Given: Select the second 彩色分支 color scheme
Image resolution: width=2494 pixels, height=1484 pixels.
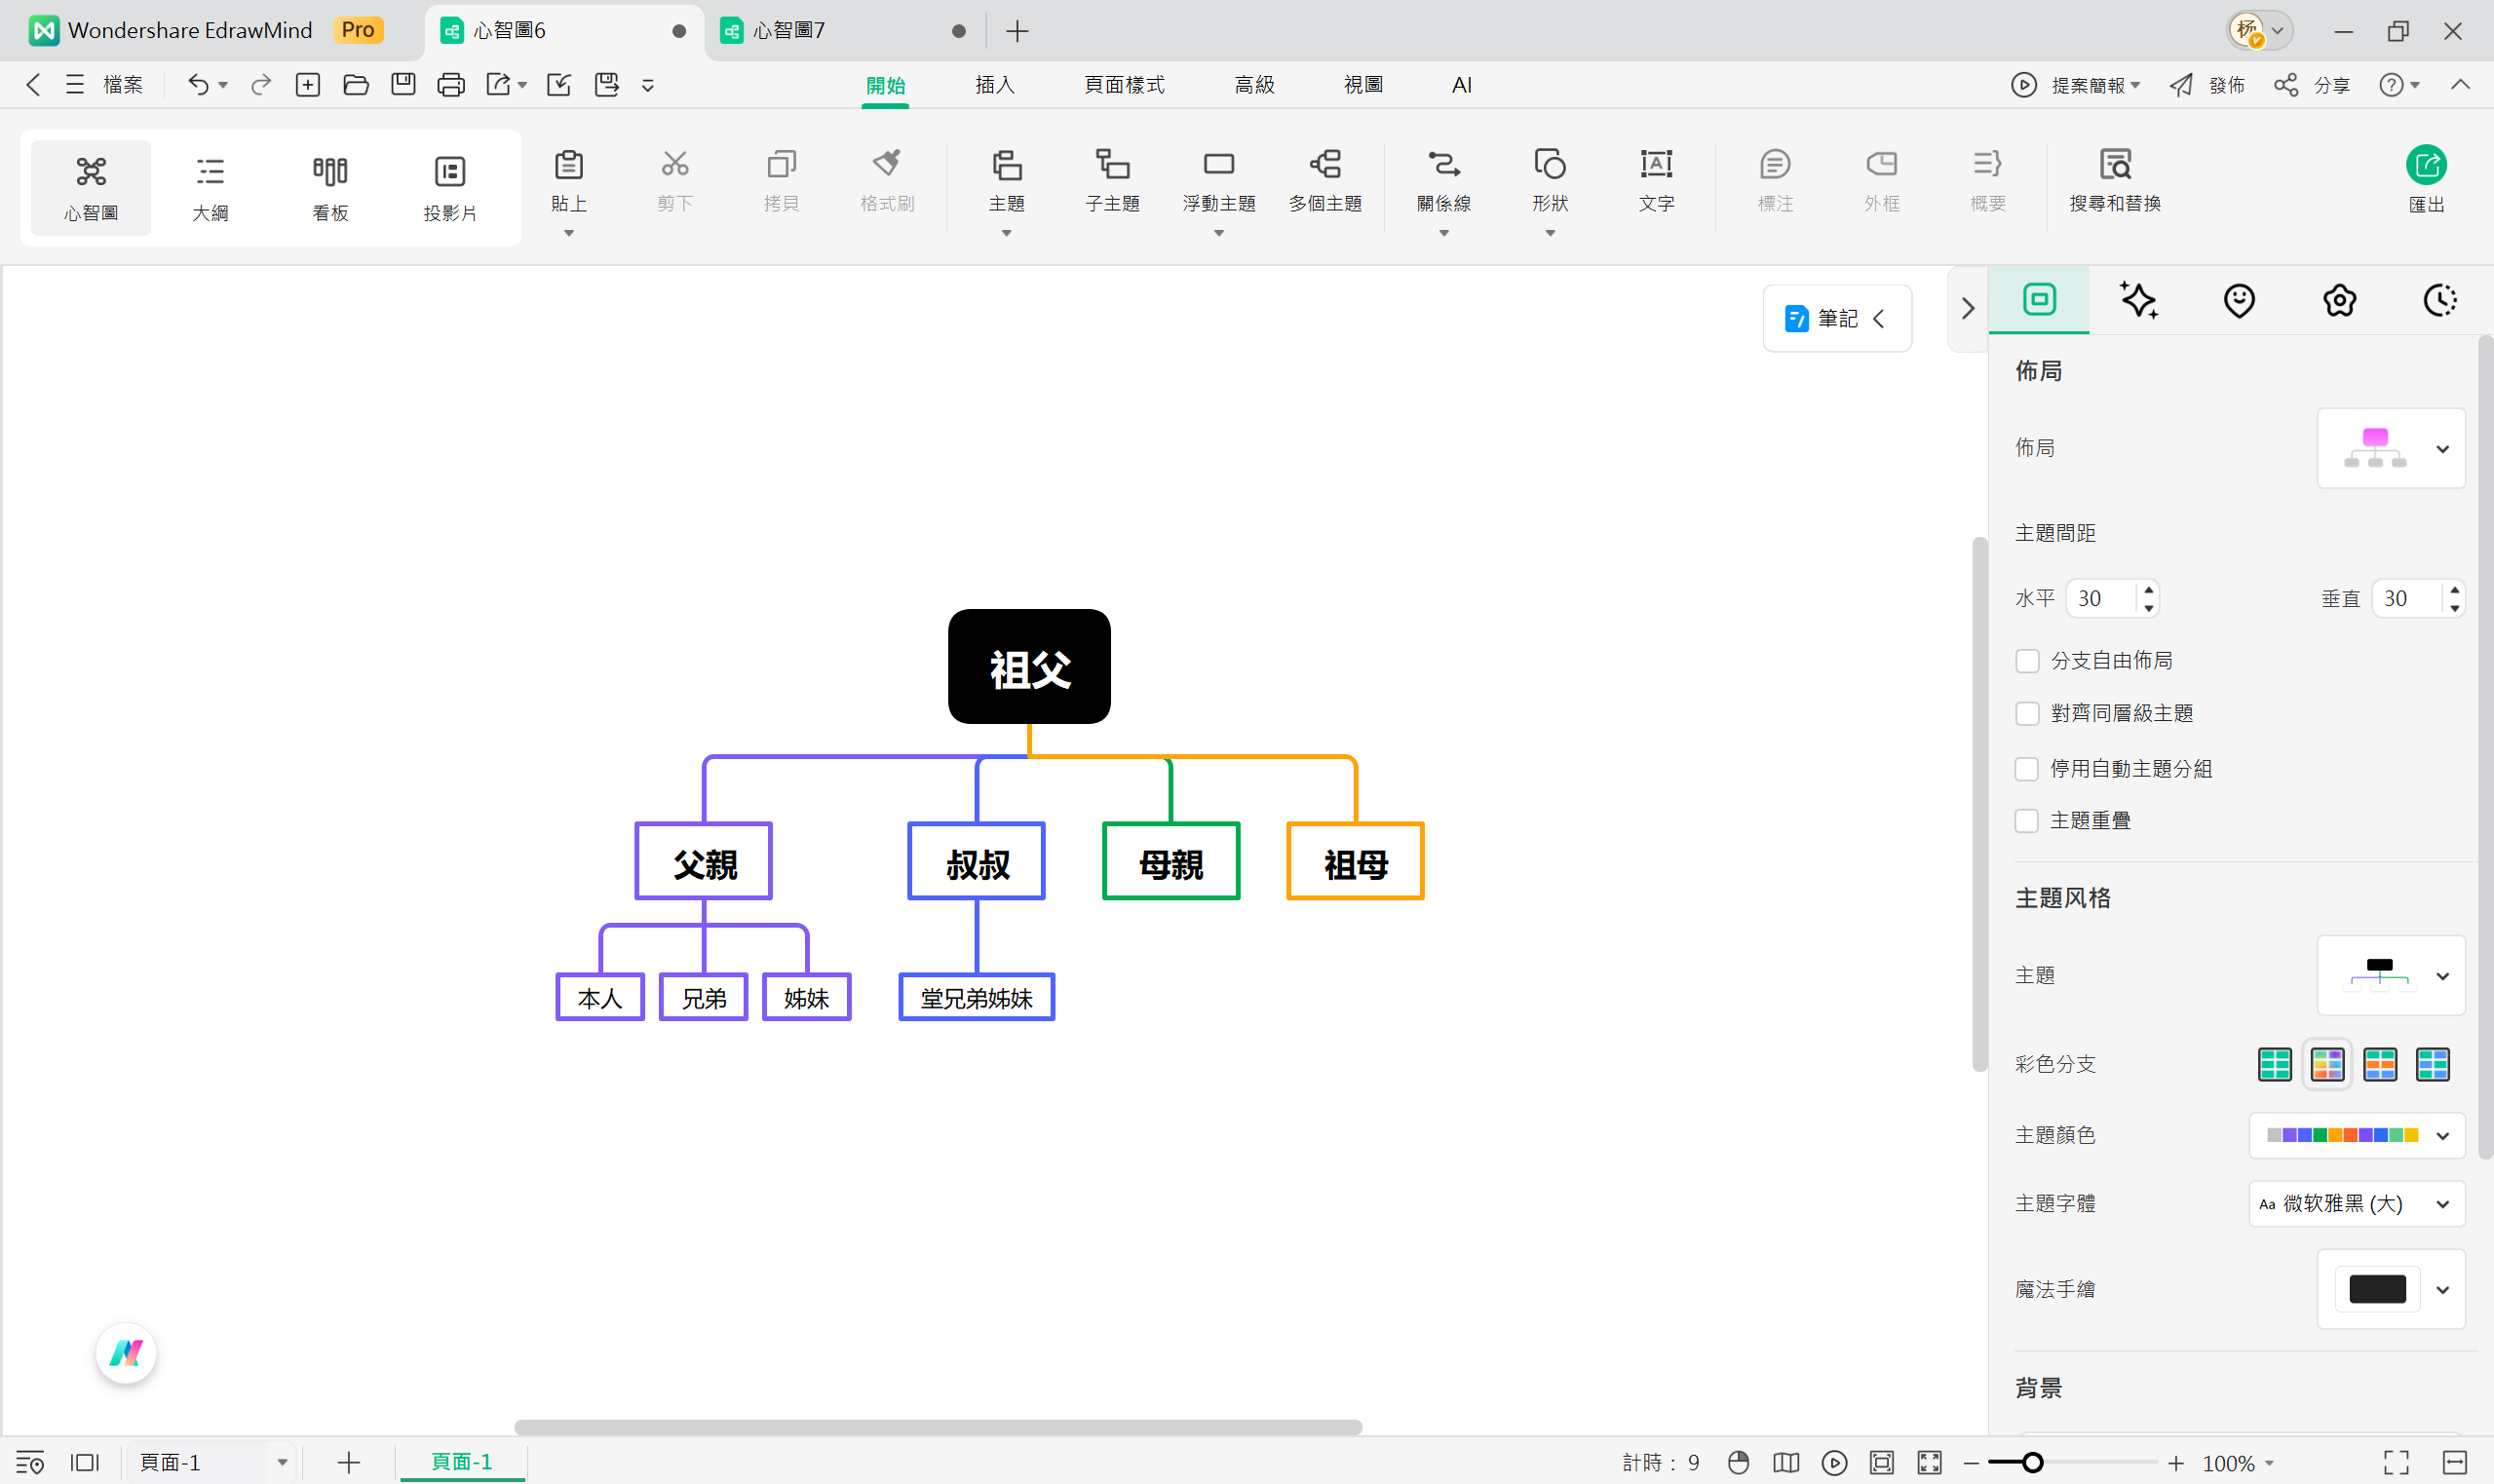Looking at the screenshot, I should 2327,1064.
